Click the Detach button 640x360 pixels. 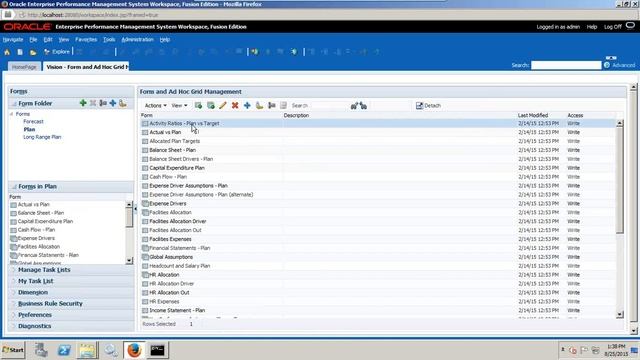428,106
